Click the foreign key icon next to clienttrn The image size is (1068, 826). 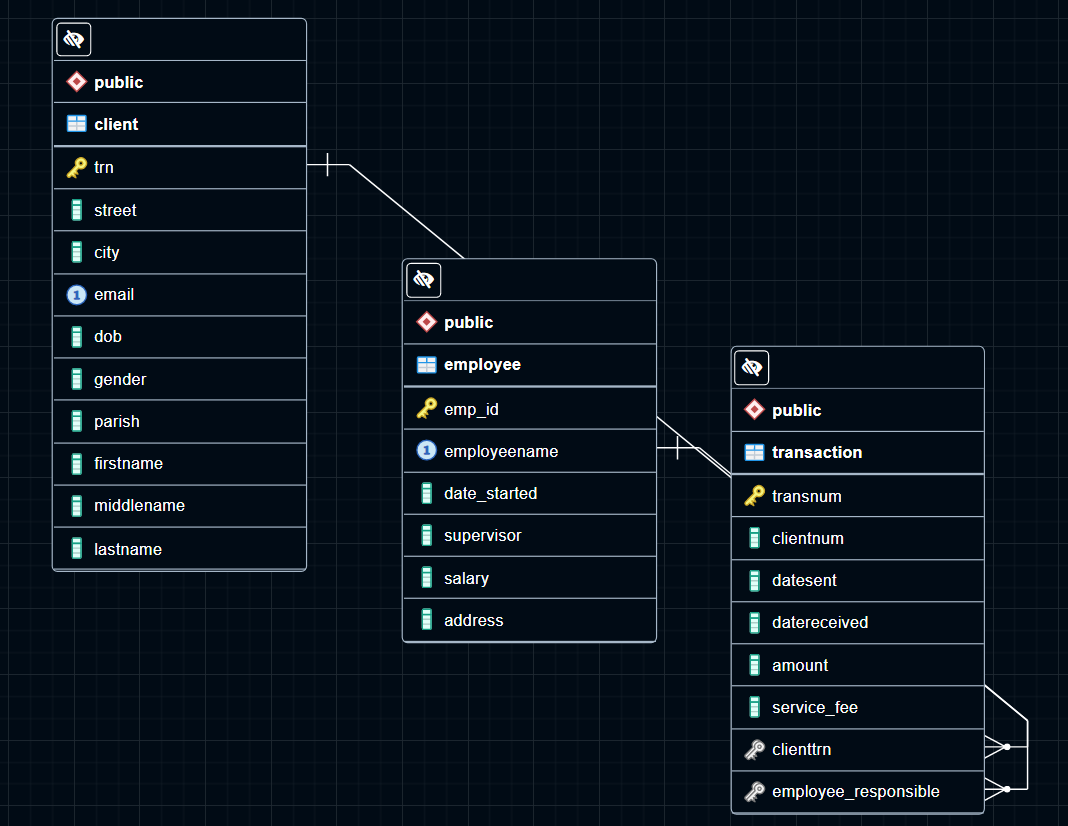click(753, 749)
